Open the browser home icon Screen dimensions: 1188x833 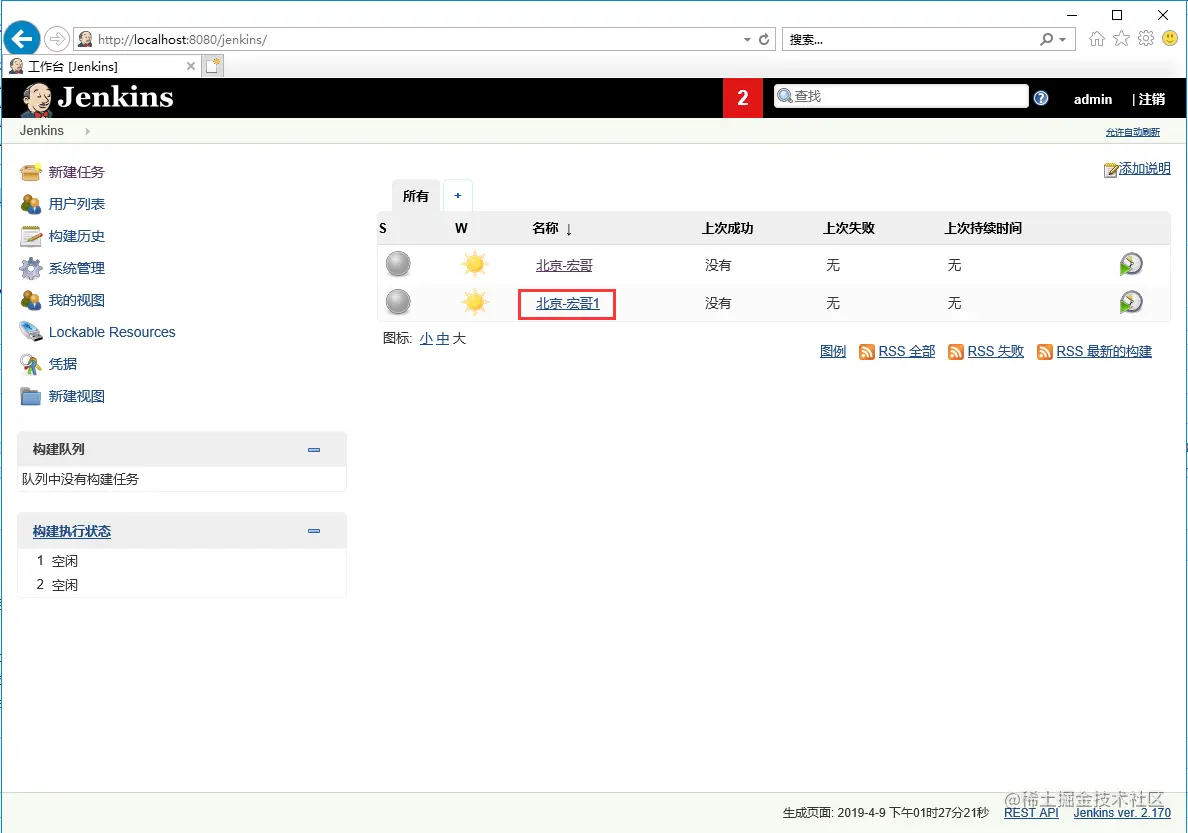(x=1096, y=39)
